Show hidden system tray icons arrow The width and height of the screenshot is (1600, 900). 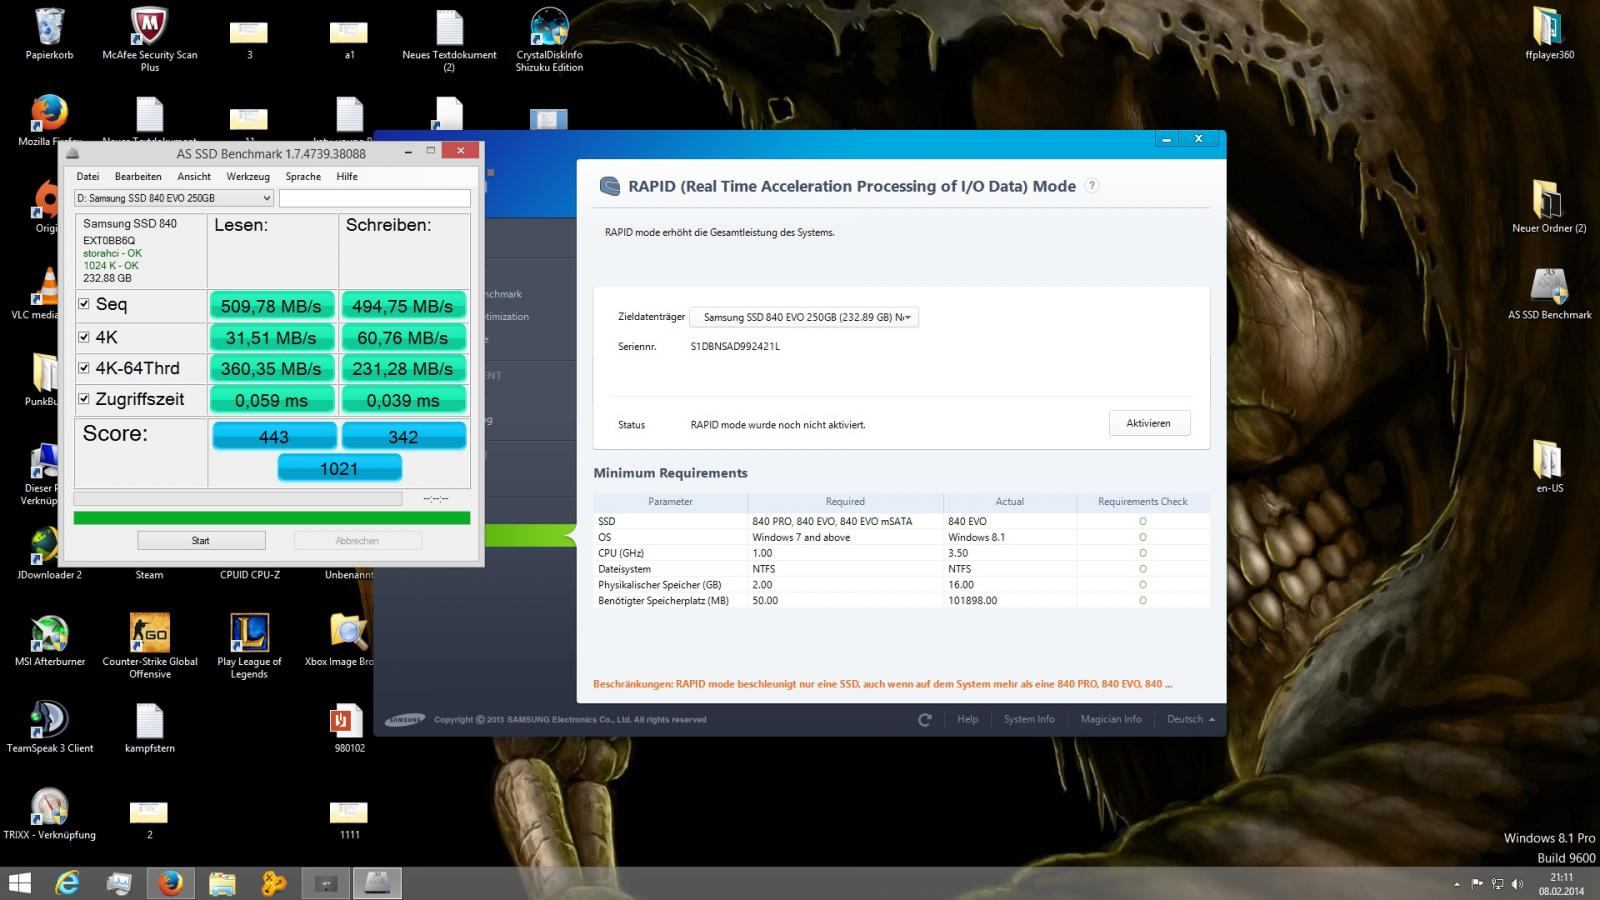(x=1457, y=884)
